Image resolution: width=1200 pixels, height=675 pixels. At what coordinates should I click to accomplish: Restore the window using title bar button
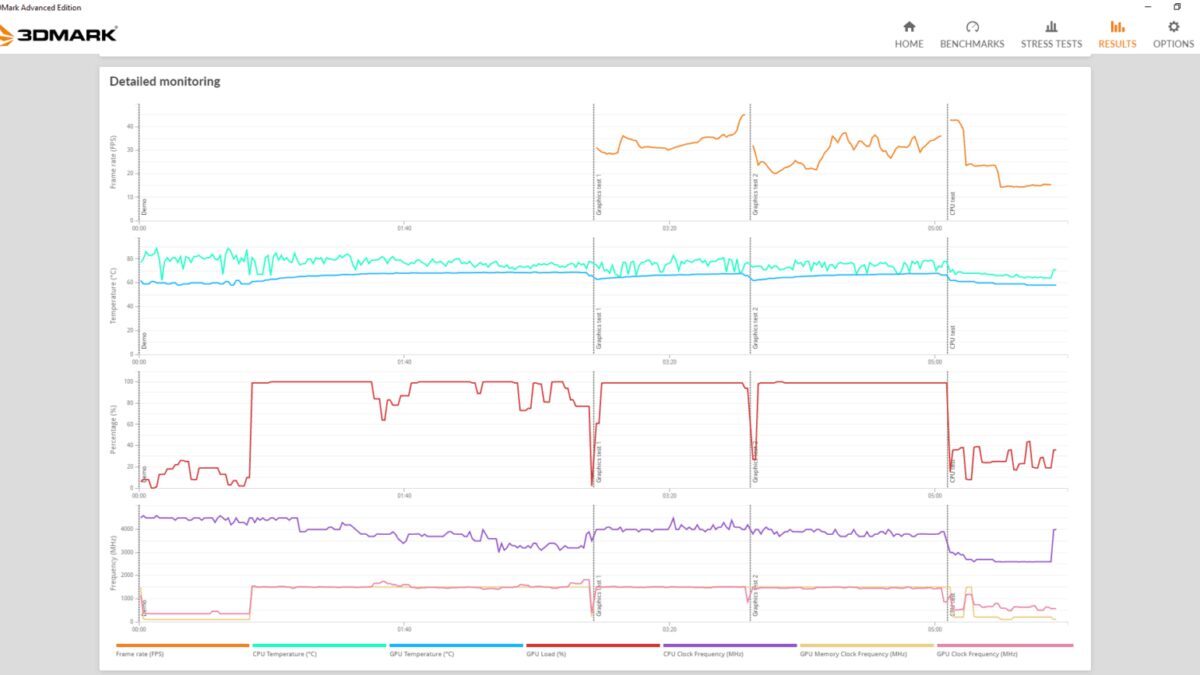(1177, 7)
